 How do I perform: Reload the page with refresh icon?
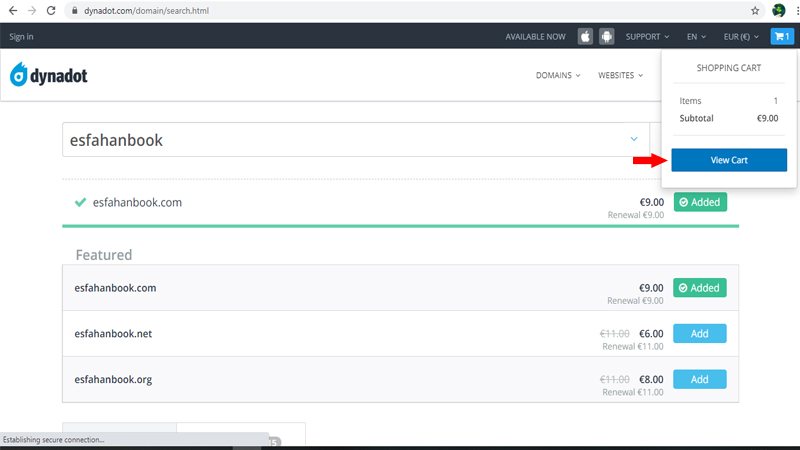point(51,11)
